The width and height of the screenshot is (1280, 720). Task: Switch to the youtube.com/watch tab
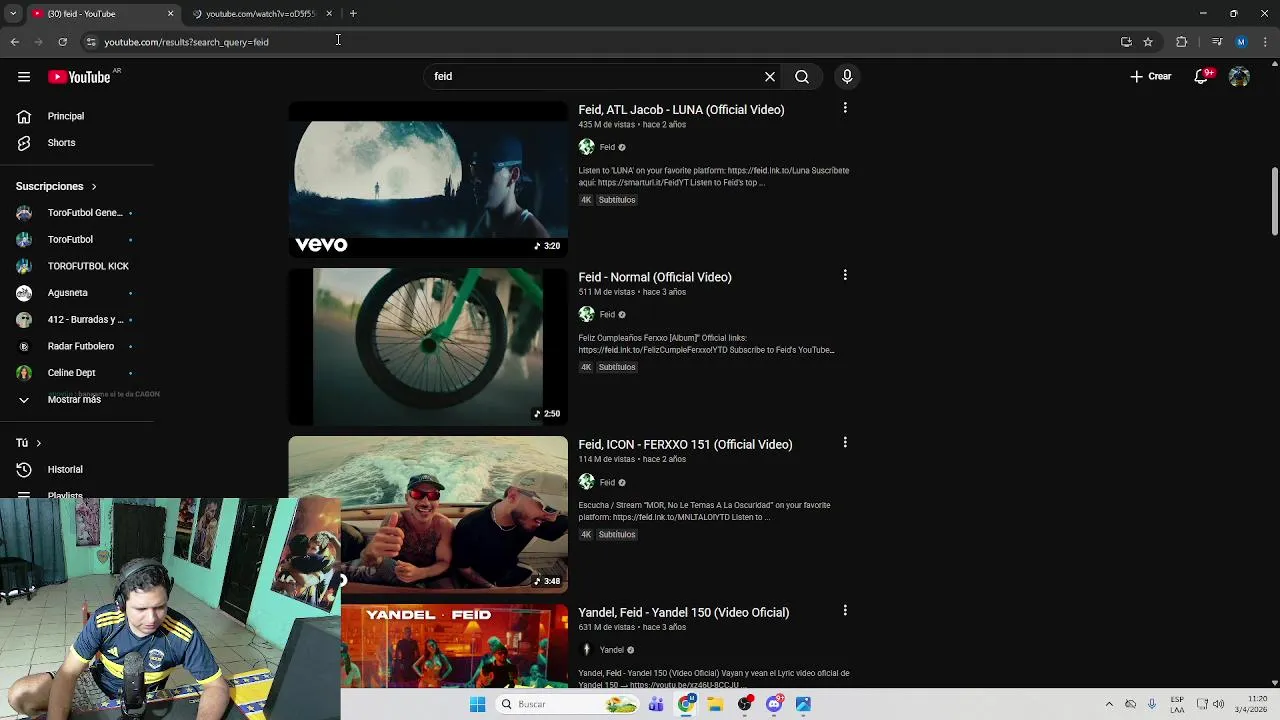260,14
